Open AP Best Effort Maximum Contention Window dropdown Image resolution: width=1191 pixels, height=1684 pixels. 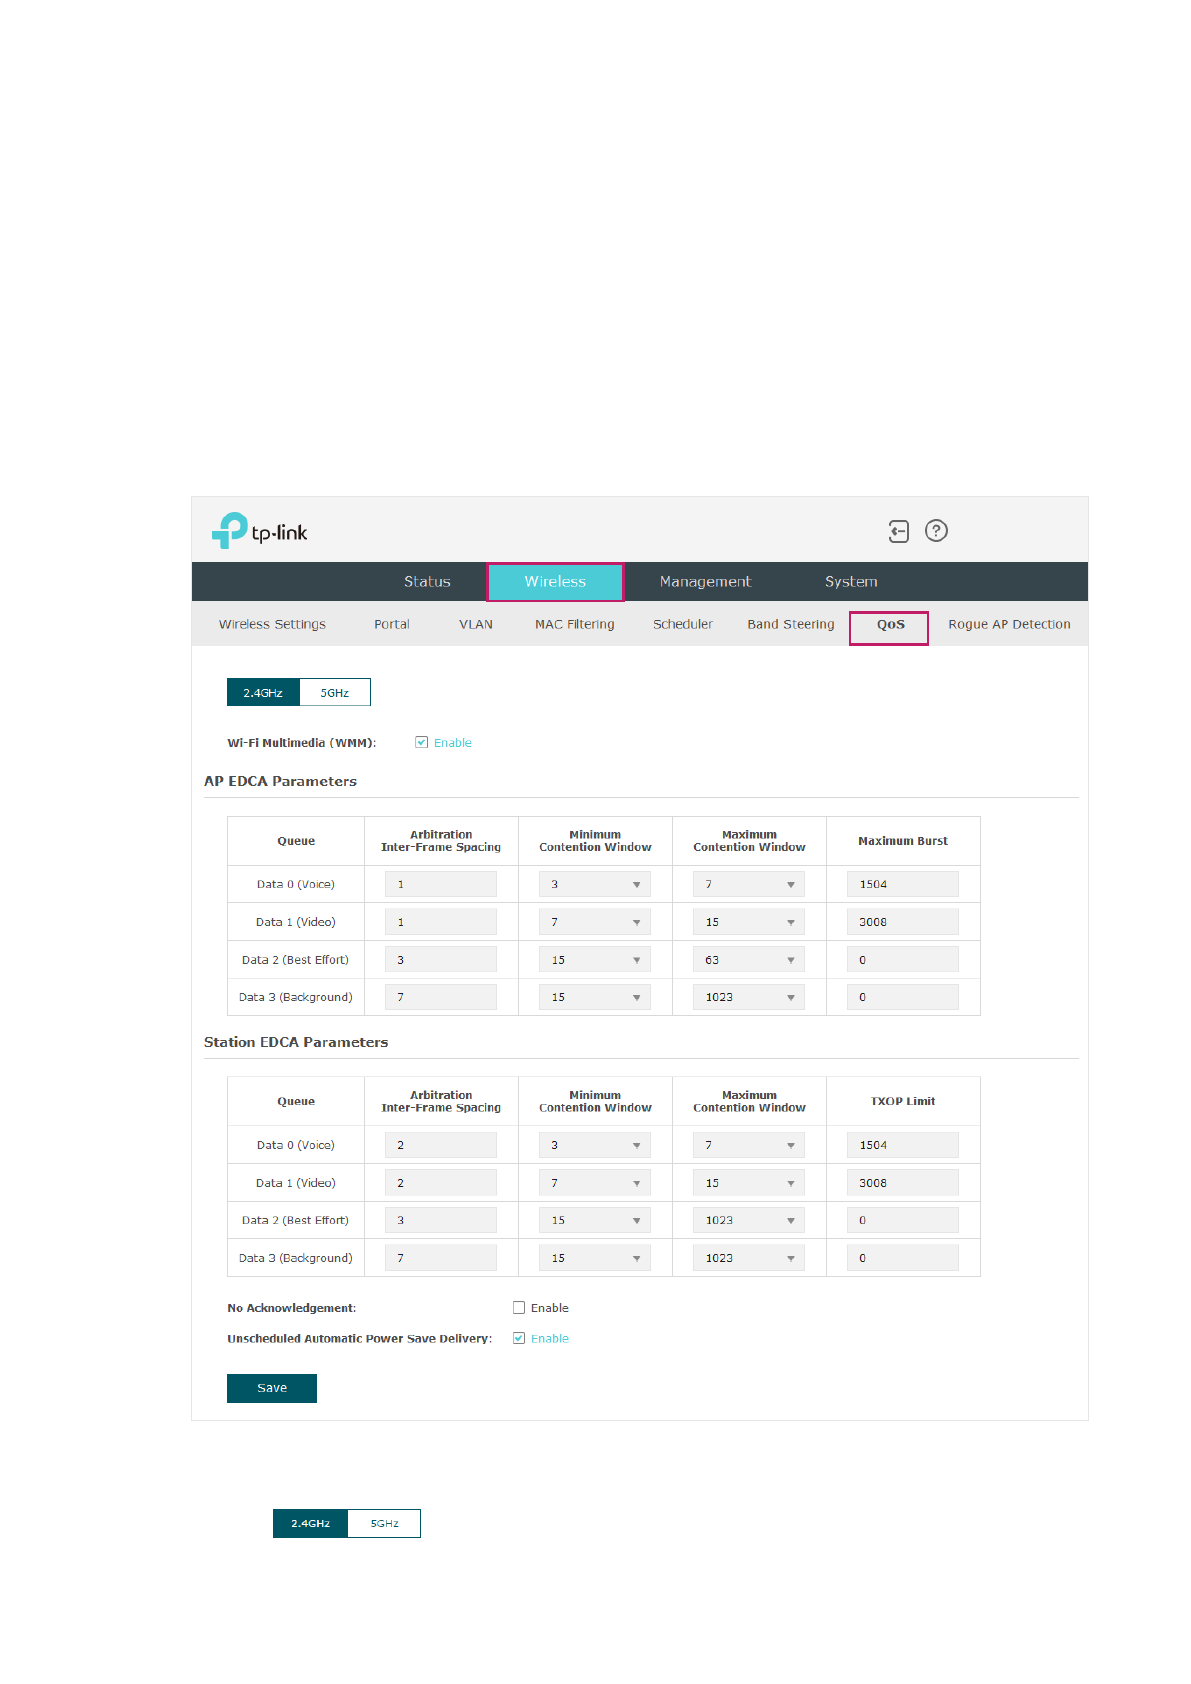[749, 960]
